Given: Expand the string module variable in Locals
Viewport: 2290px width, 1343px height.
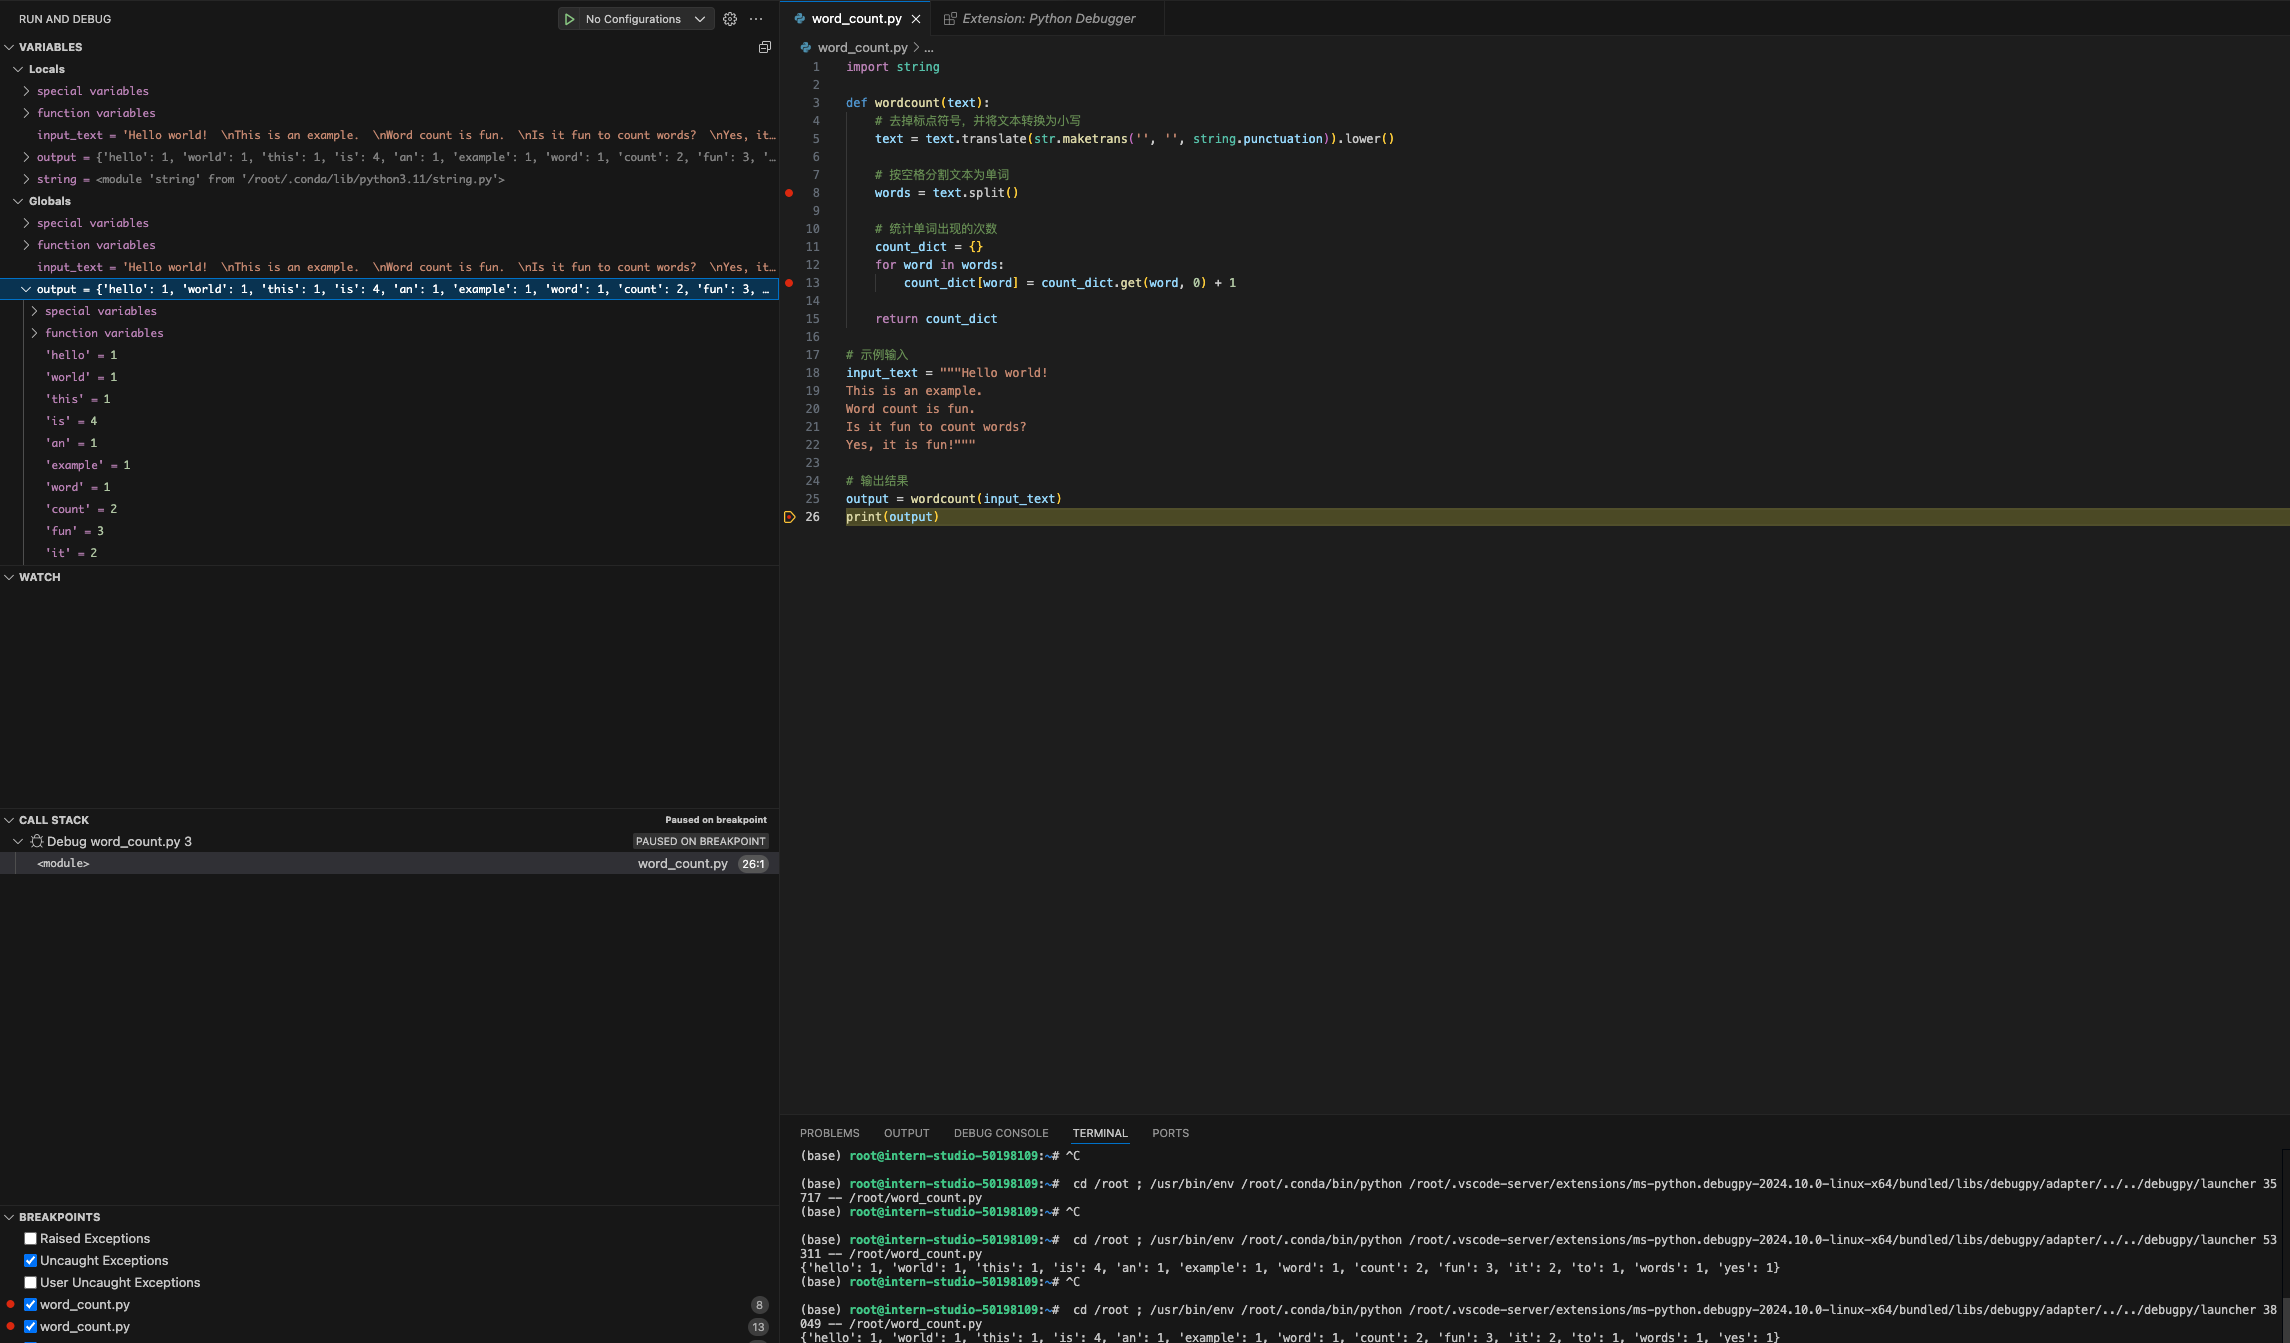Looking at the screenshot, I should pos(27,179).
